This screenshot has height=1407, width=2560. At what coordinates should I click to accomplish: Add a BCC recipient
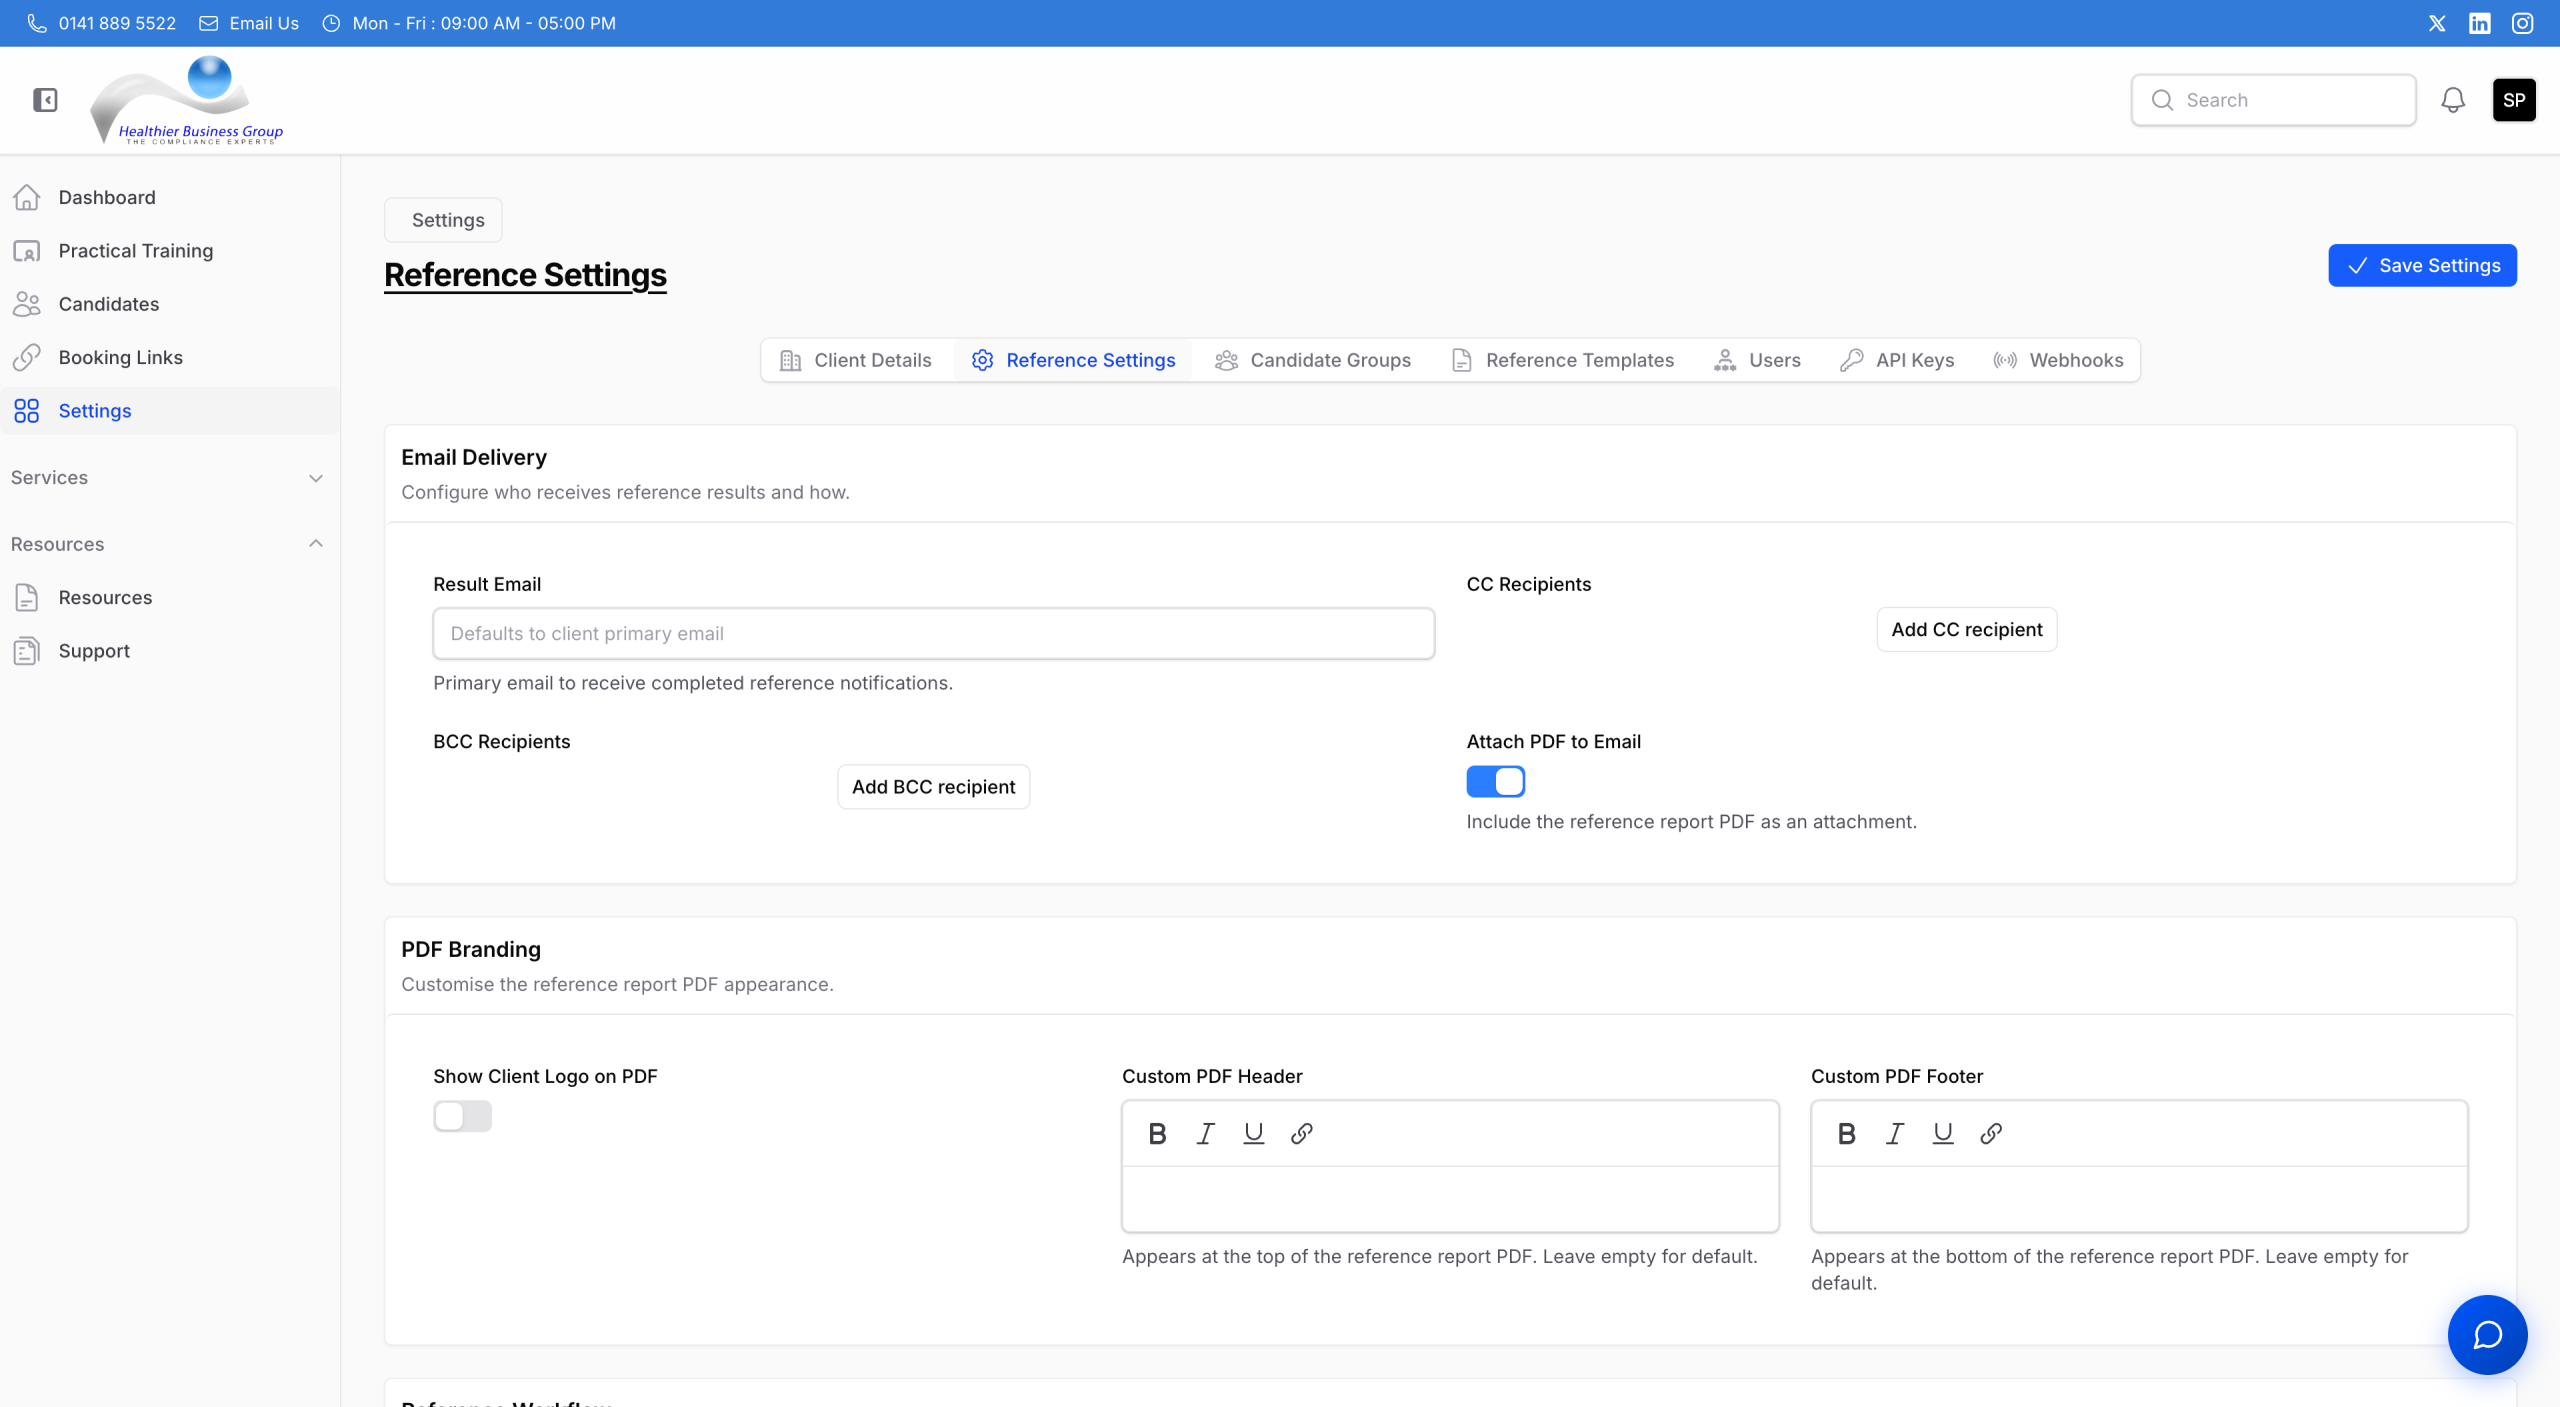coord(932,786)
